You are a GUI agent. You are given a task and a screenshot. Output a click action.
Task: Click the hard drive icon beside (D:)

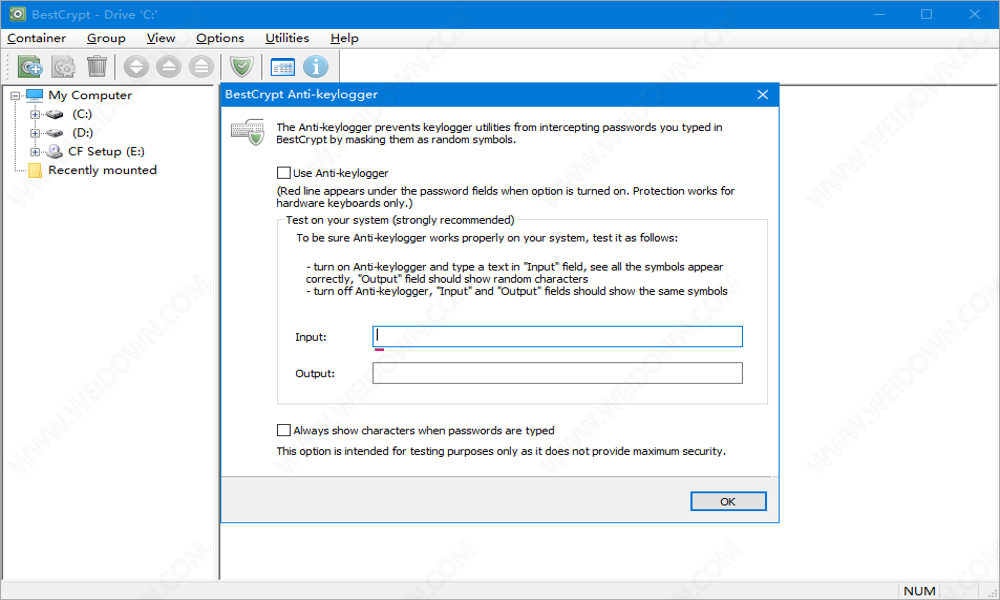(55, 133)
